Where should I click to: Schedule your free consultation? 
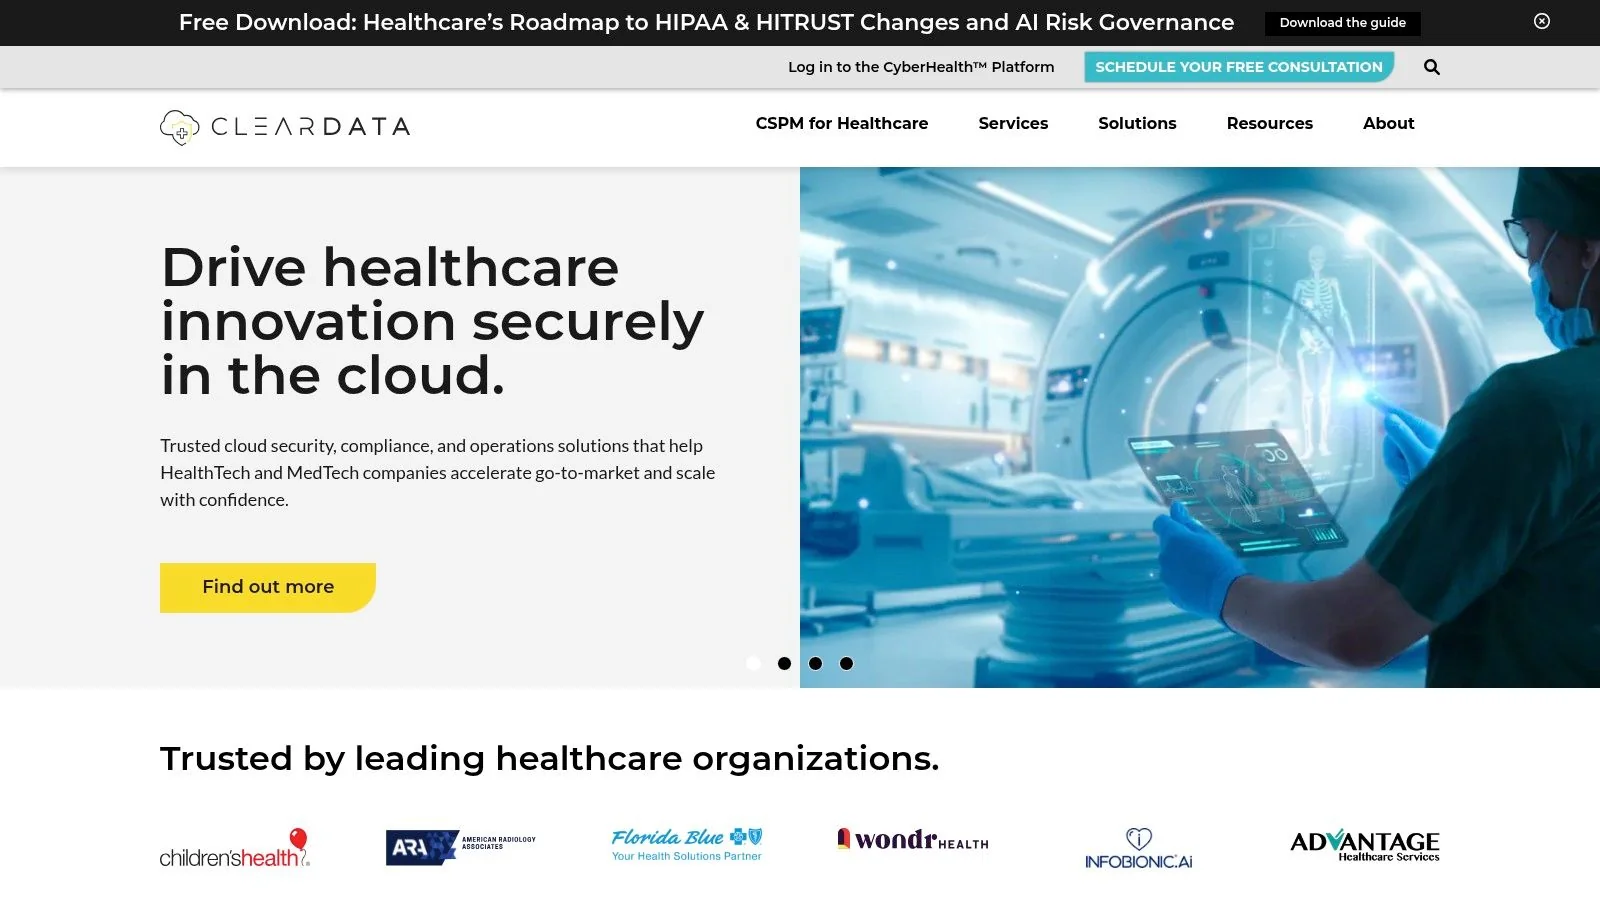pyautogui.click(x=1239, y=66)
